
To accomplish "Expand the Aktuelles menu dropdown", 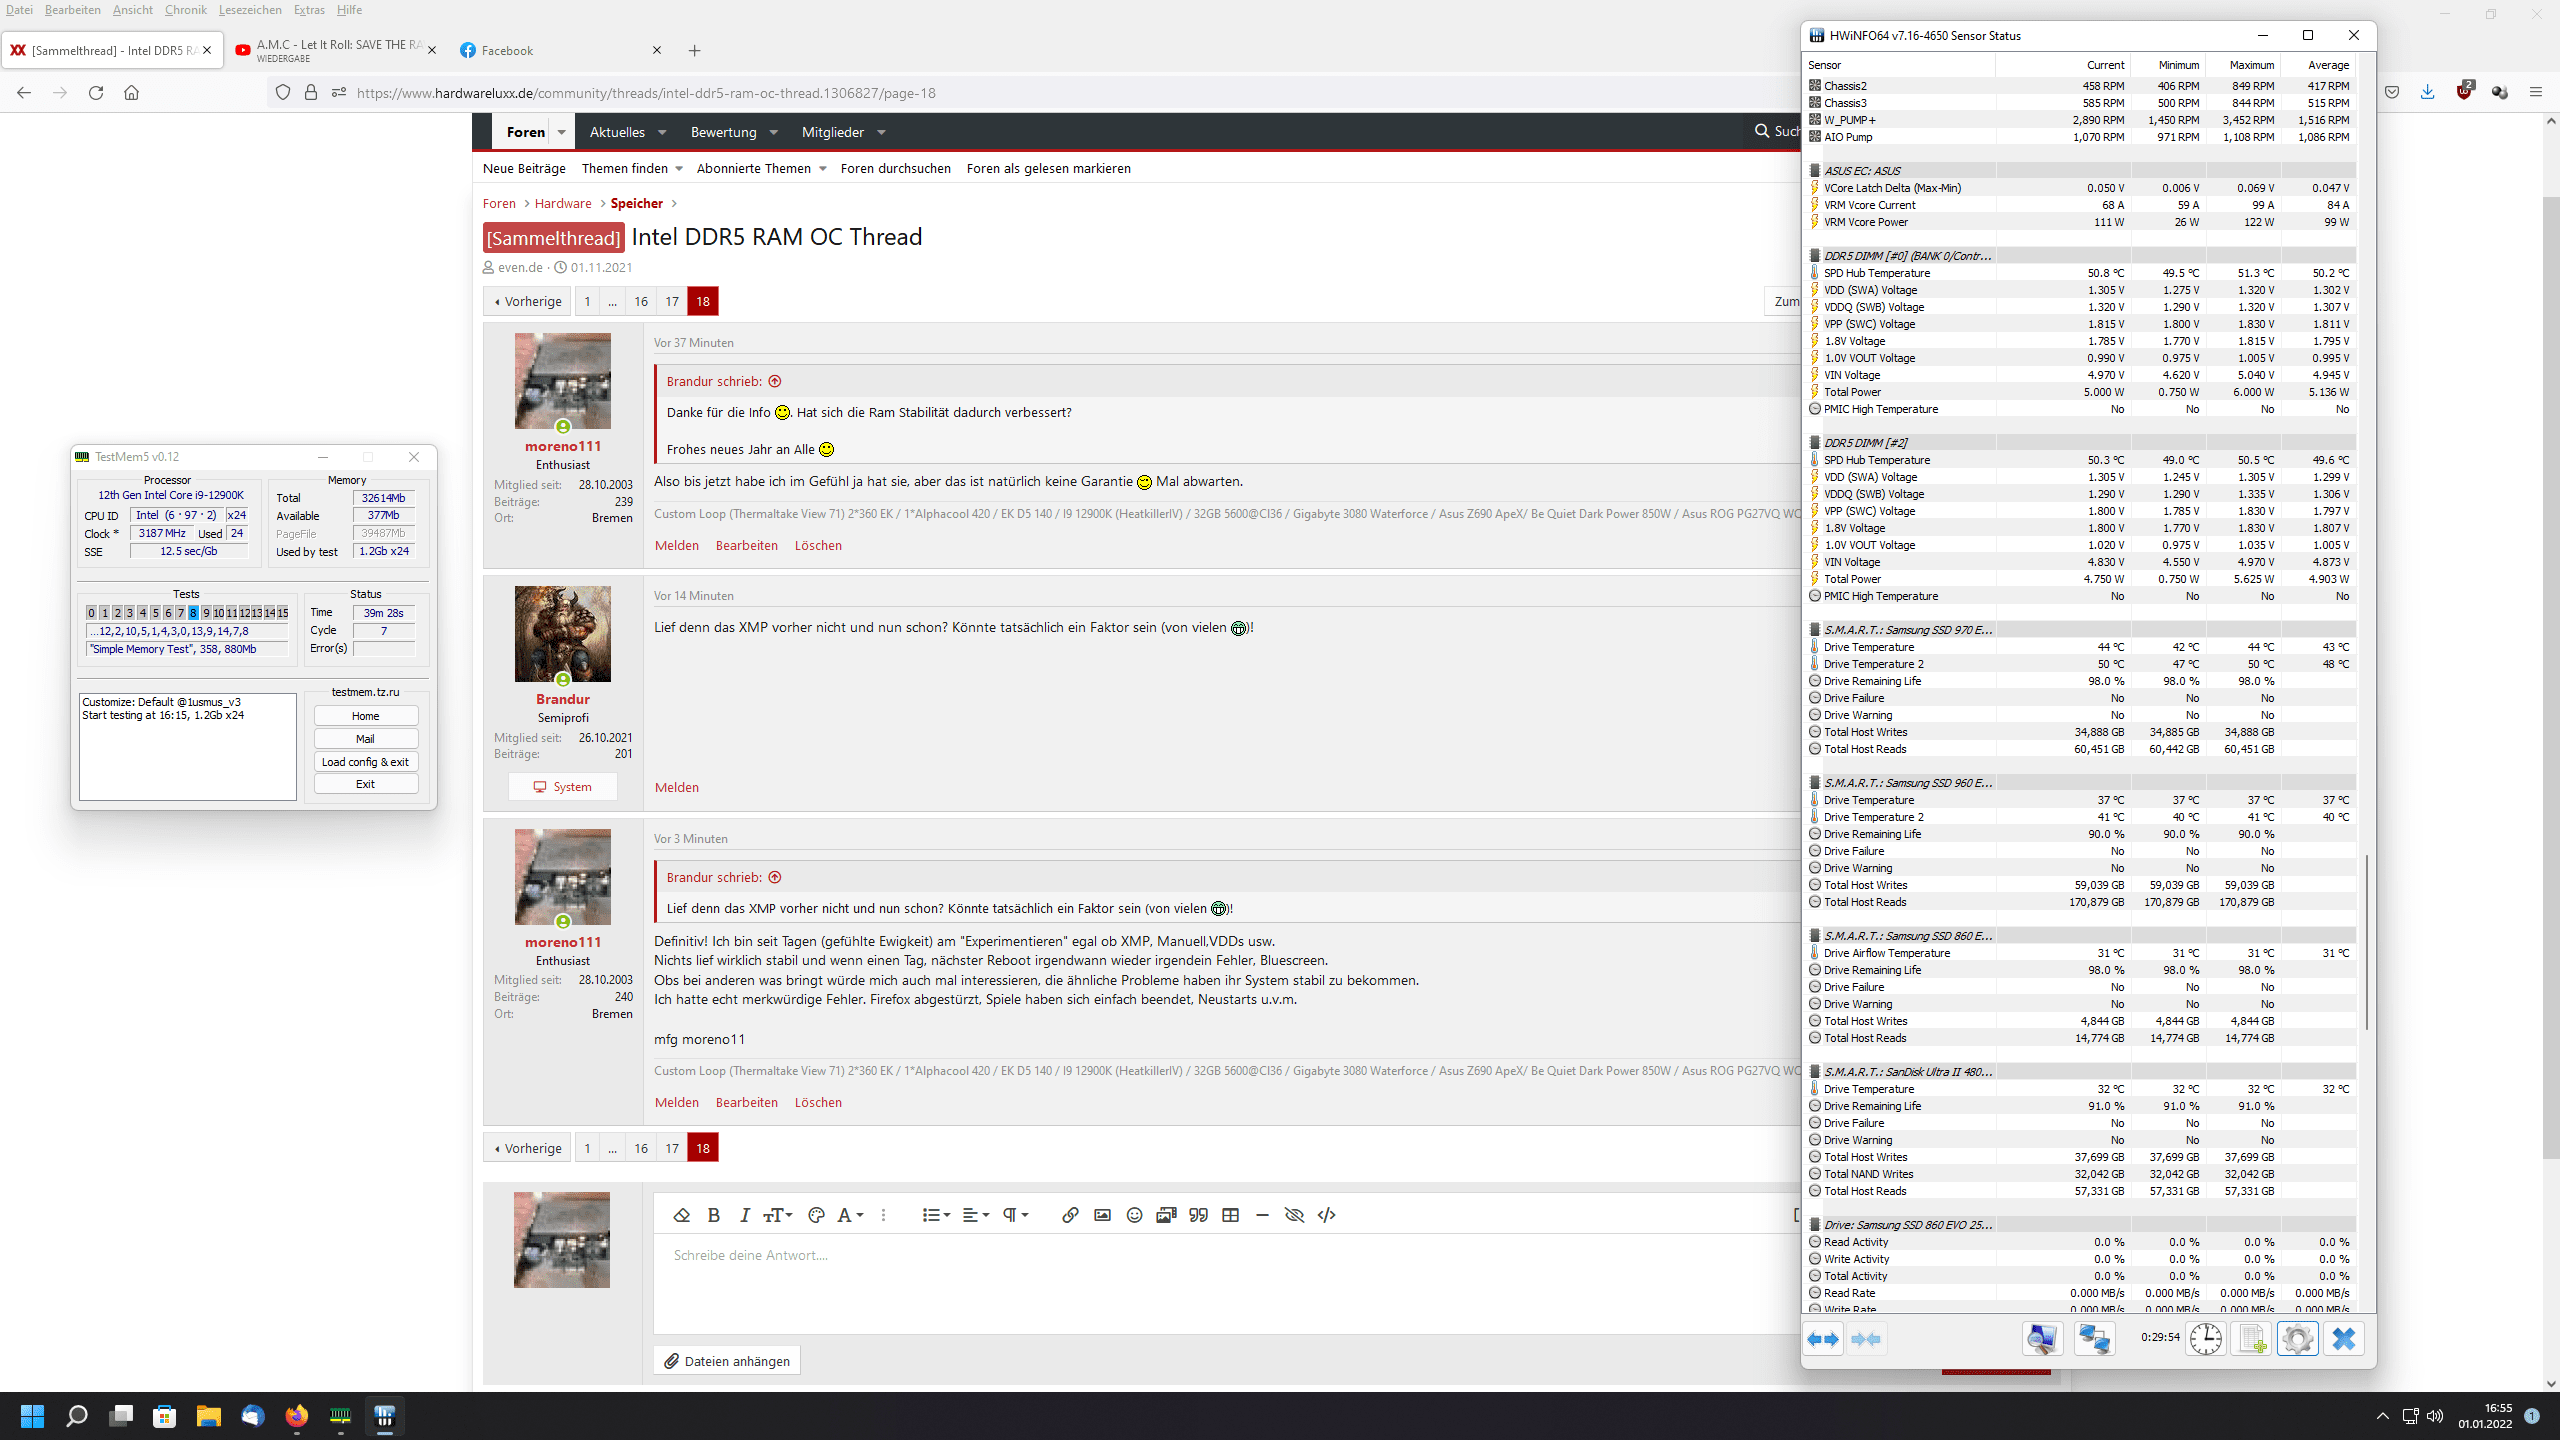I will coord(662,132).
